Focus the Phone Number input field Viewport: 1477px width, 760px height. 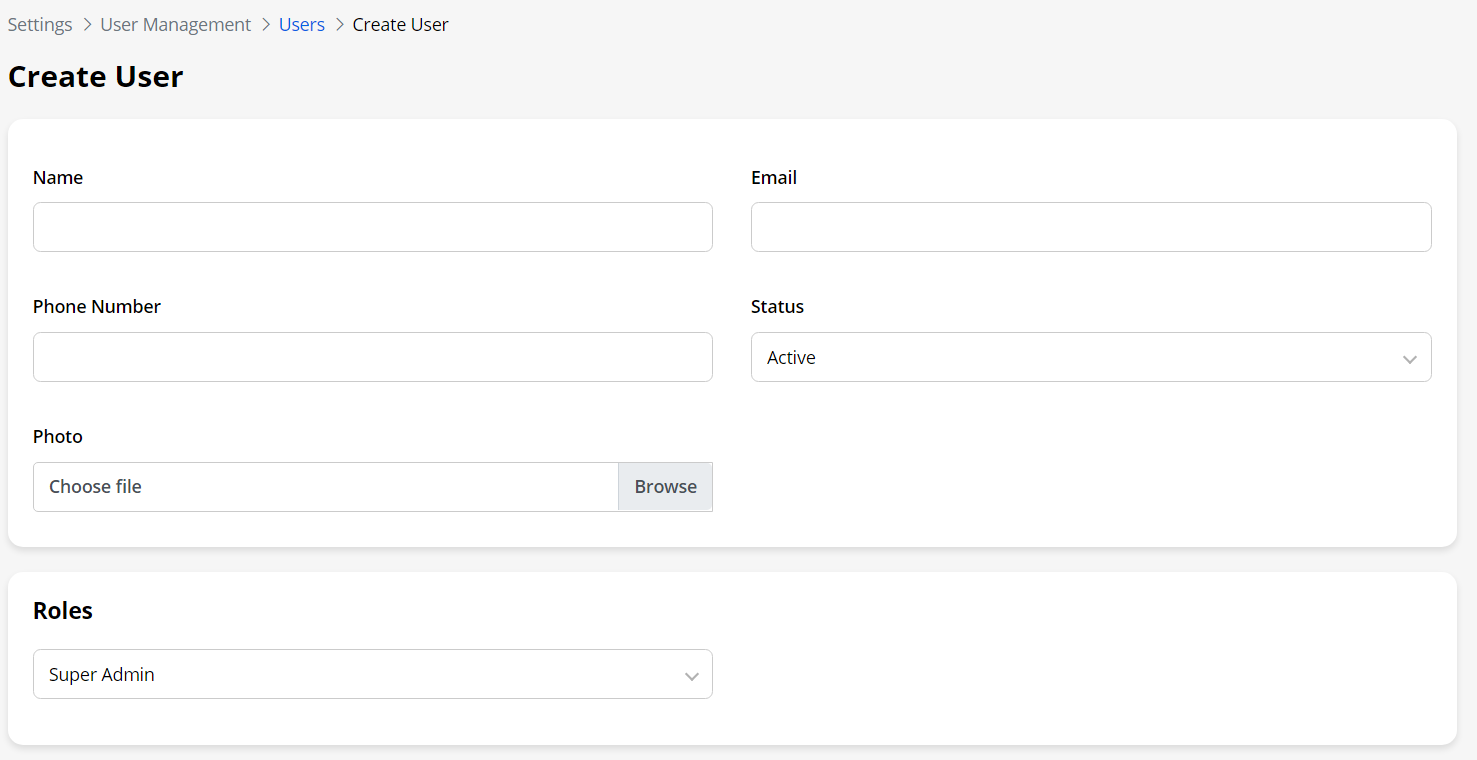pos(372,357)
